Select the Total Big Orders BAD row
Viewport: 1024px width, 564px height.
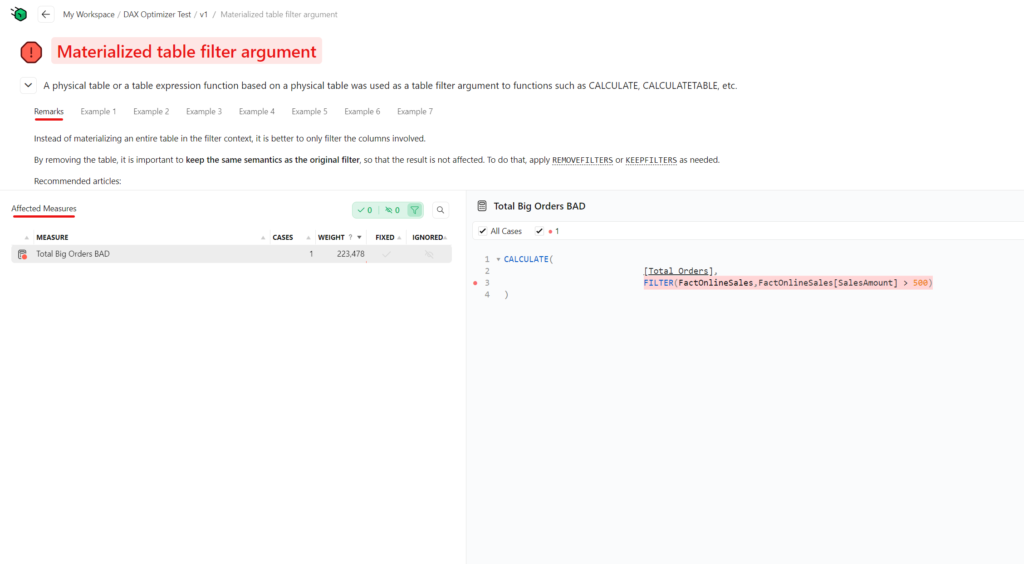[231, 254]
